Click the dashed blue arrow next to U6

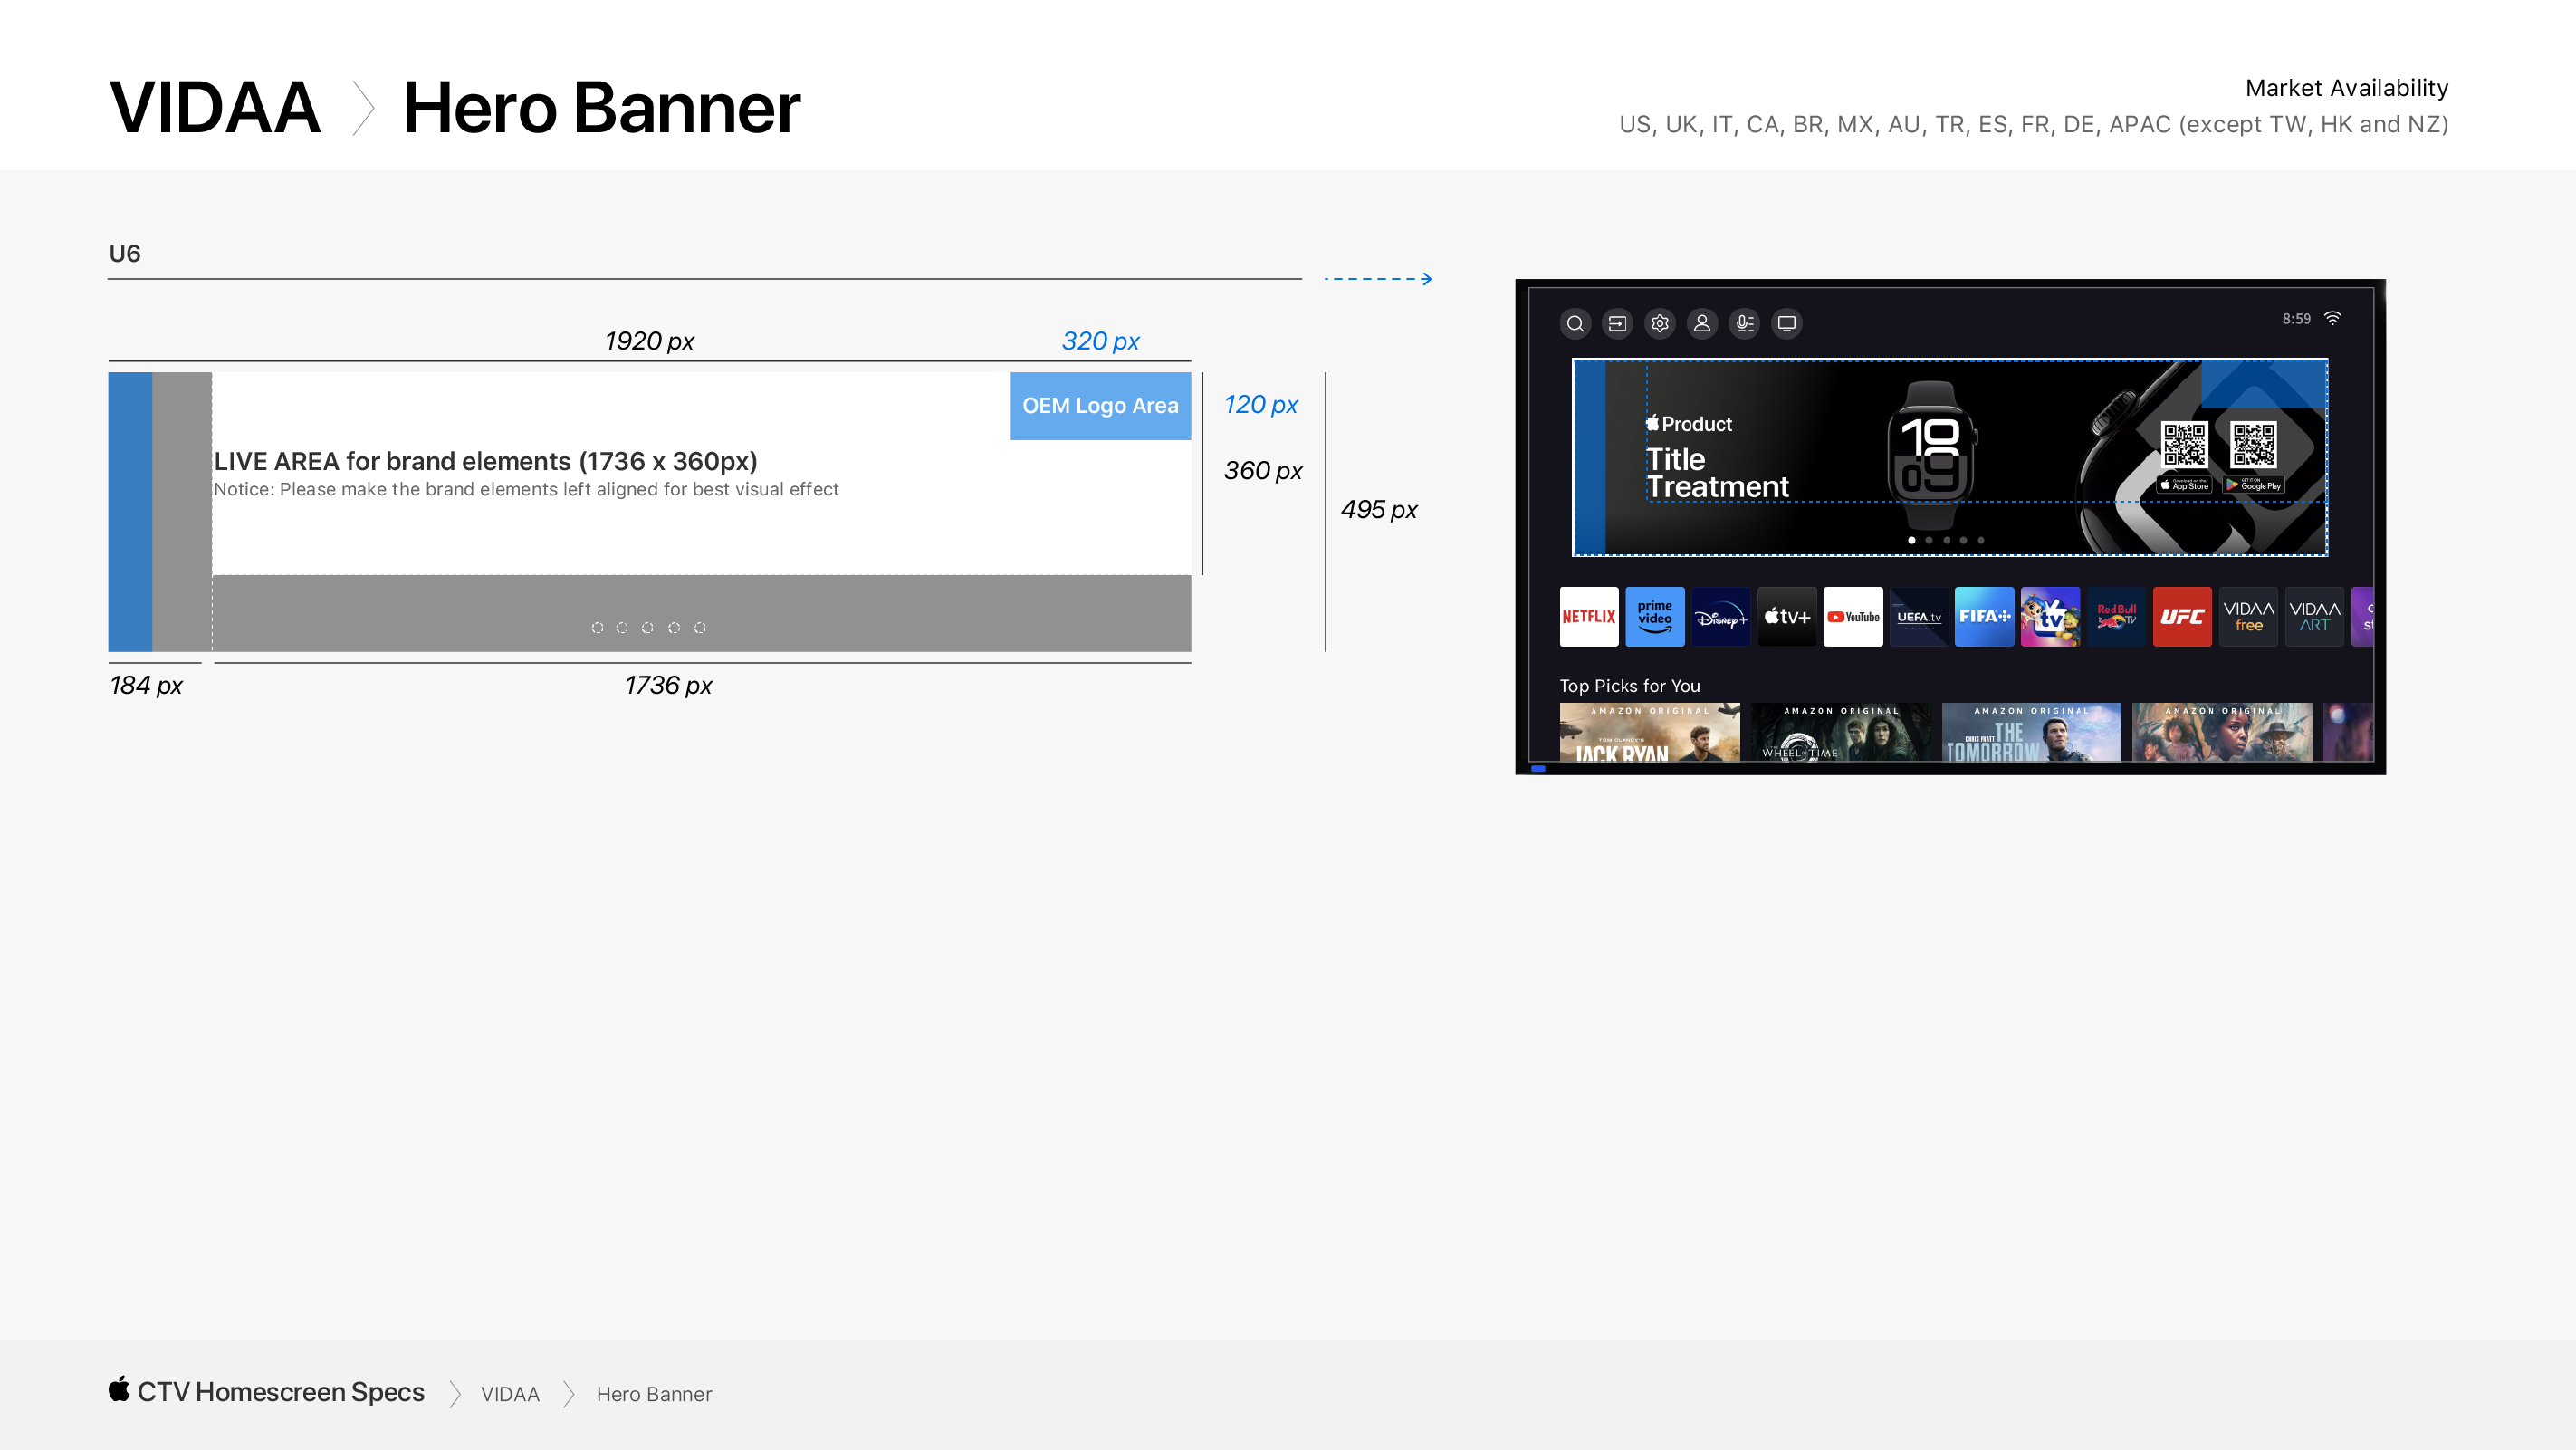coord(1378,279)
